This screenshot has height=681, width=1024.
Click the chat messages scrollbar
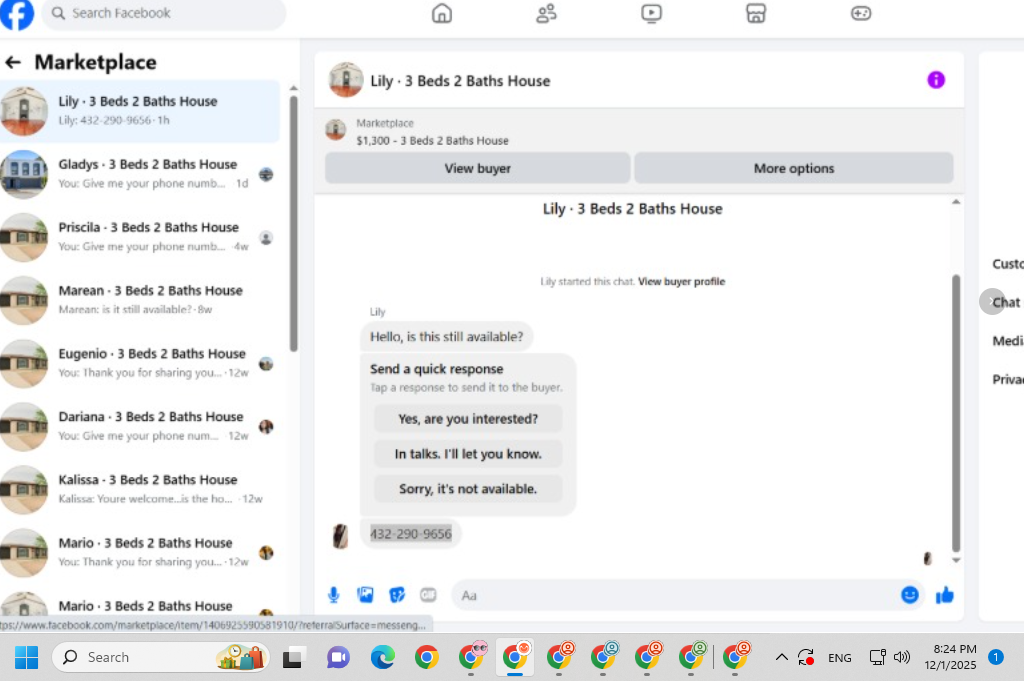click(x=956, y=413)
